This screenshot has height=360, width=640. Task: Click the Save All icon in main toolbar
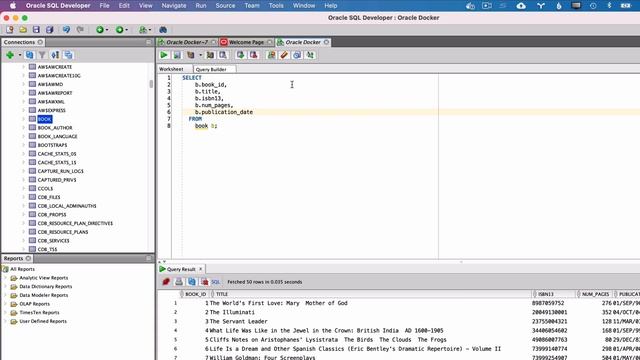tap(49, 30)
